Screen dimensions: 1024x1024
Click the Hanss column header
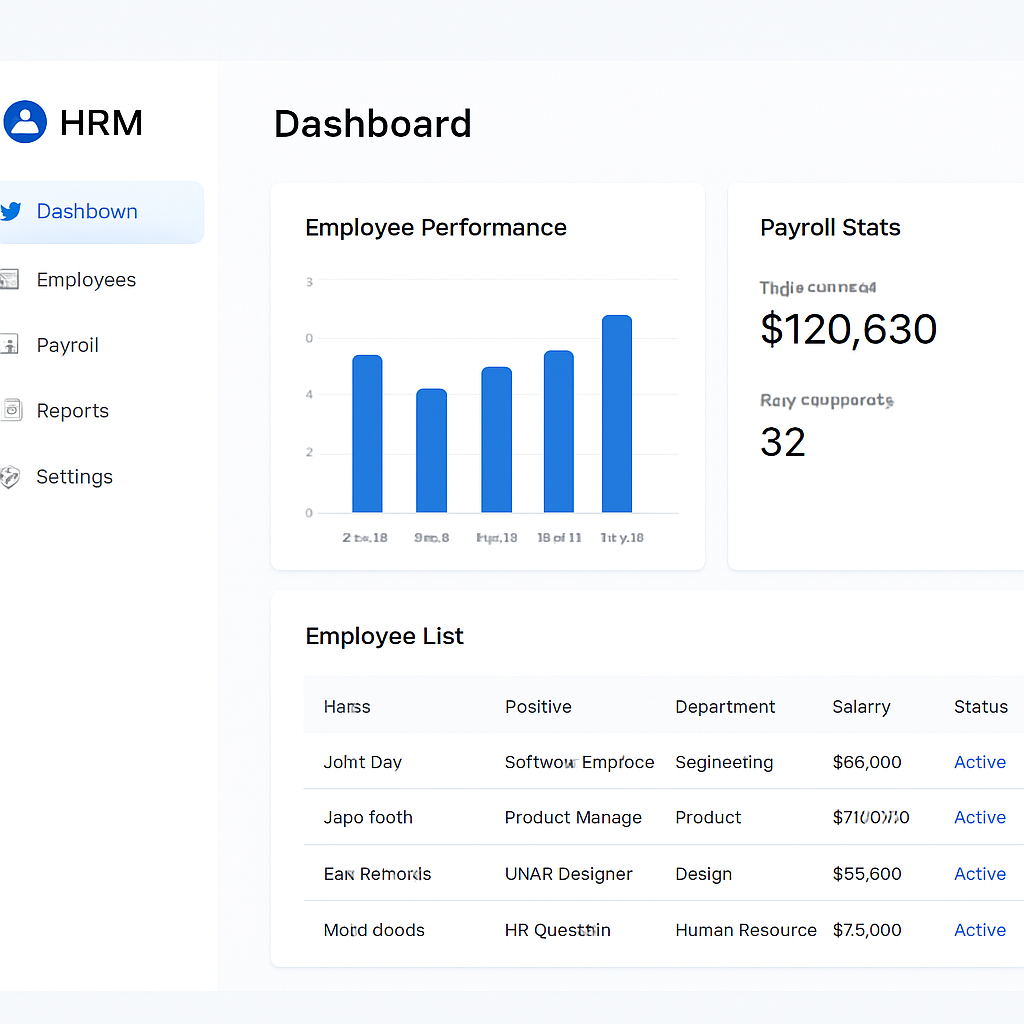coord(347,707)
